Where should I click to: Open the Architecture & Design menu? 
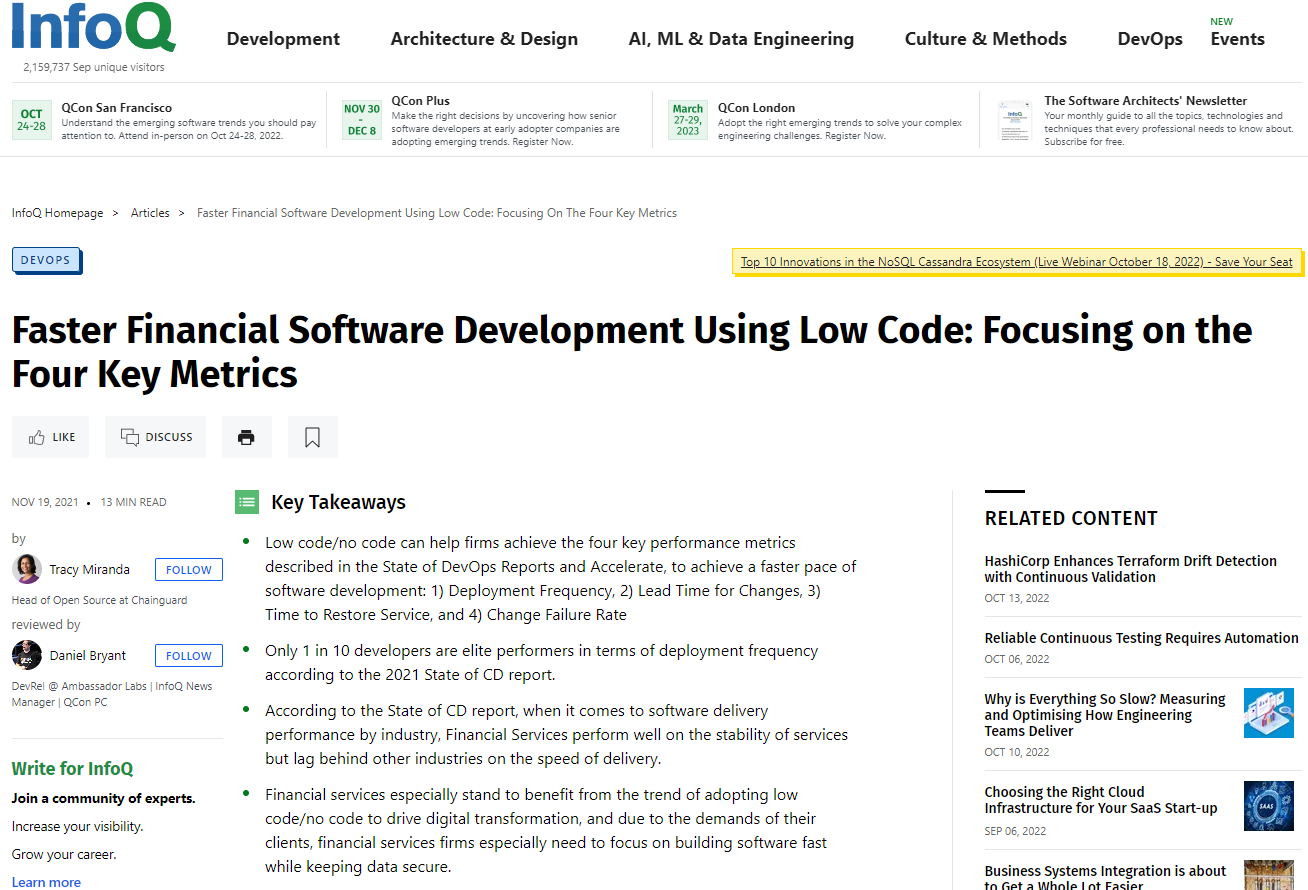point(484,39)
